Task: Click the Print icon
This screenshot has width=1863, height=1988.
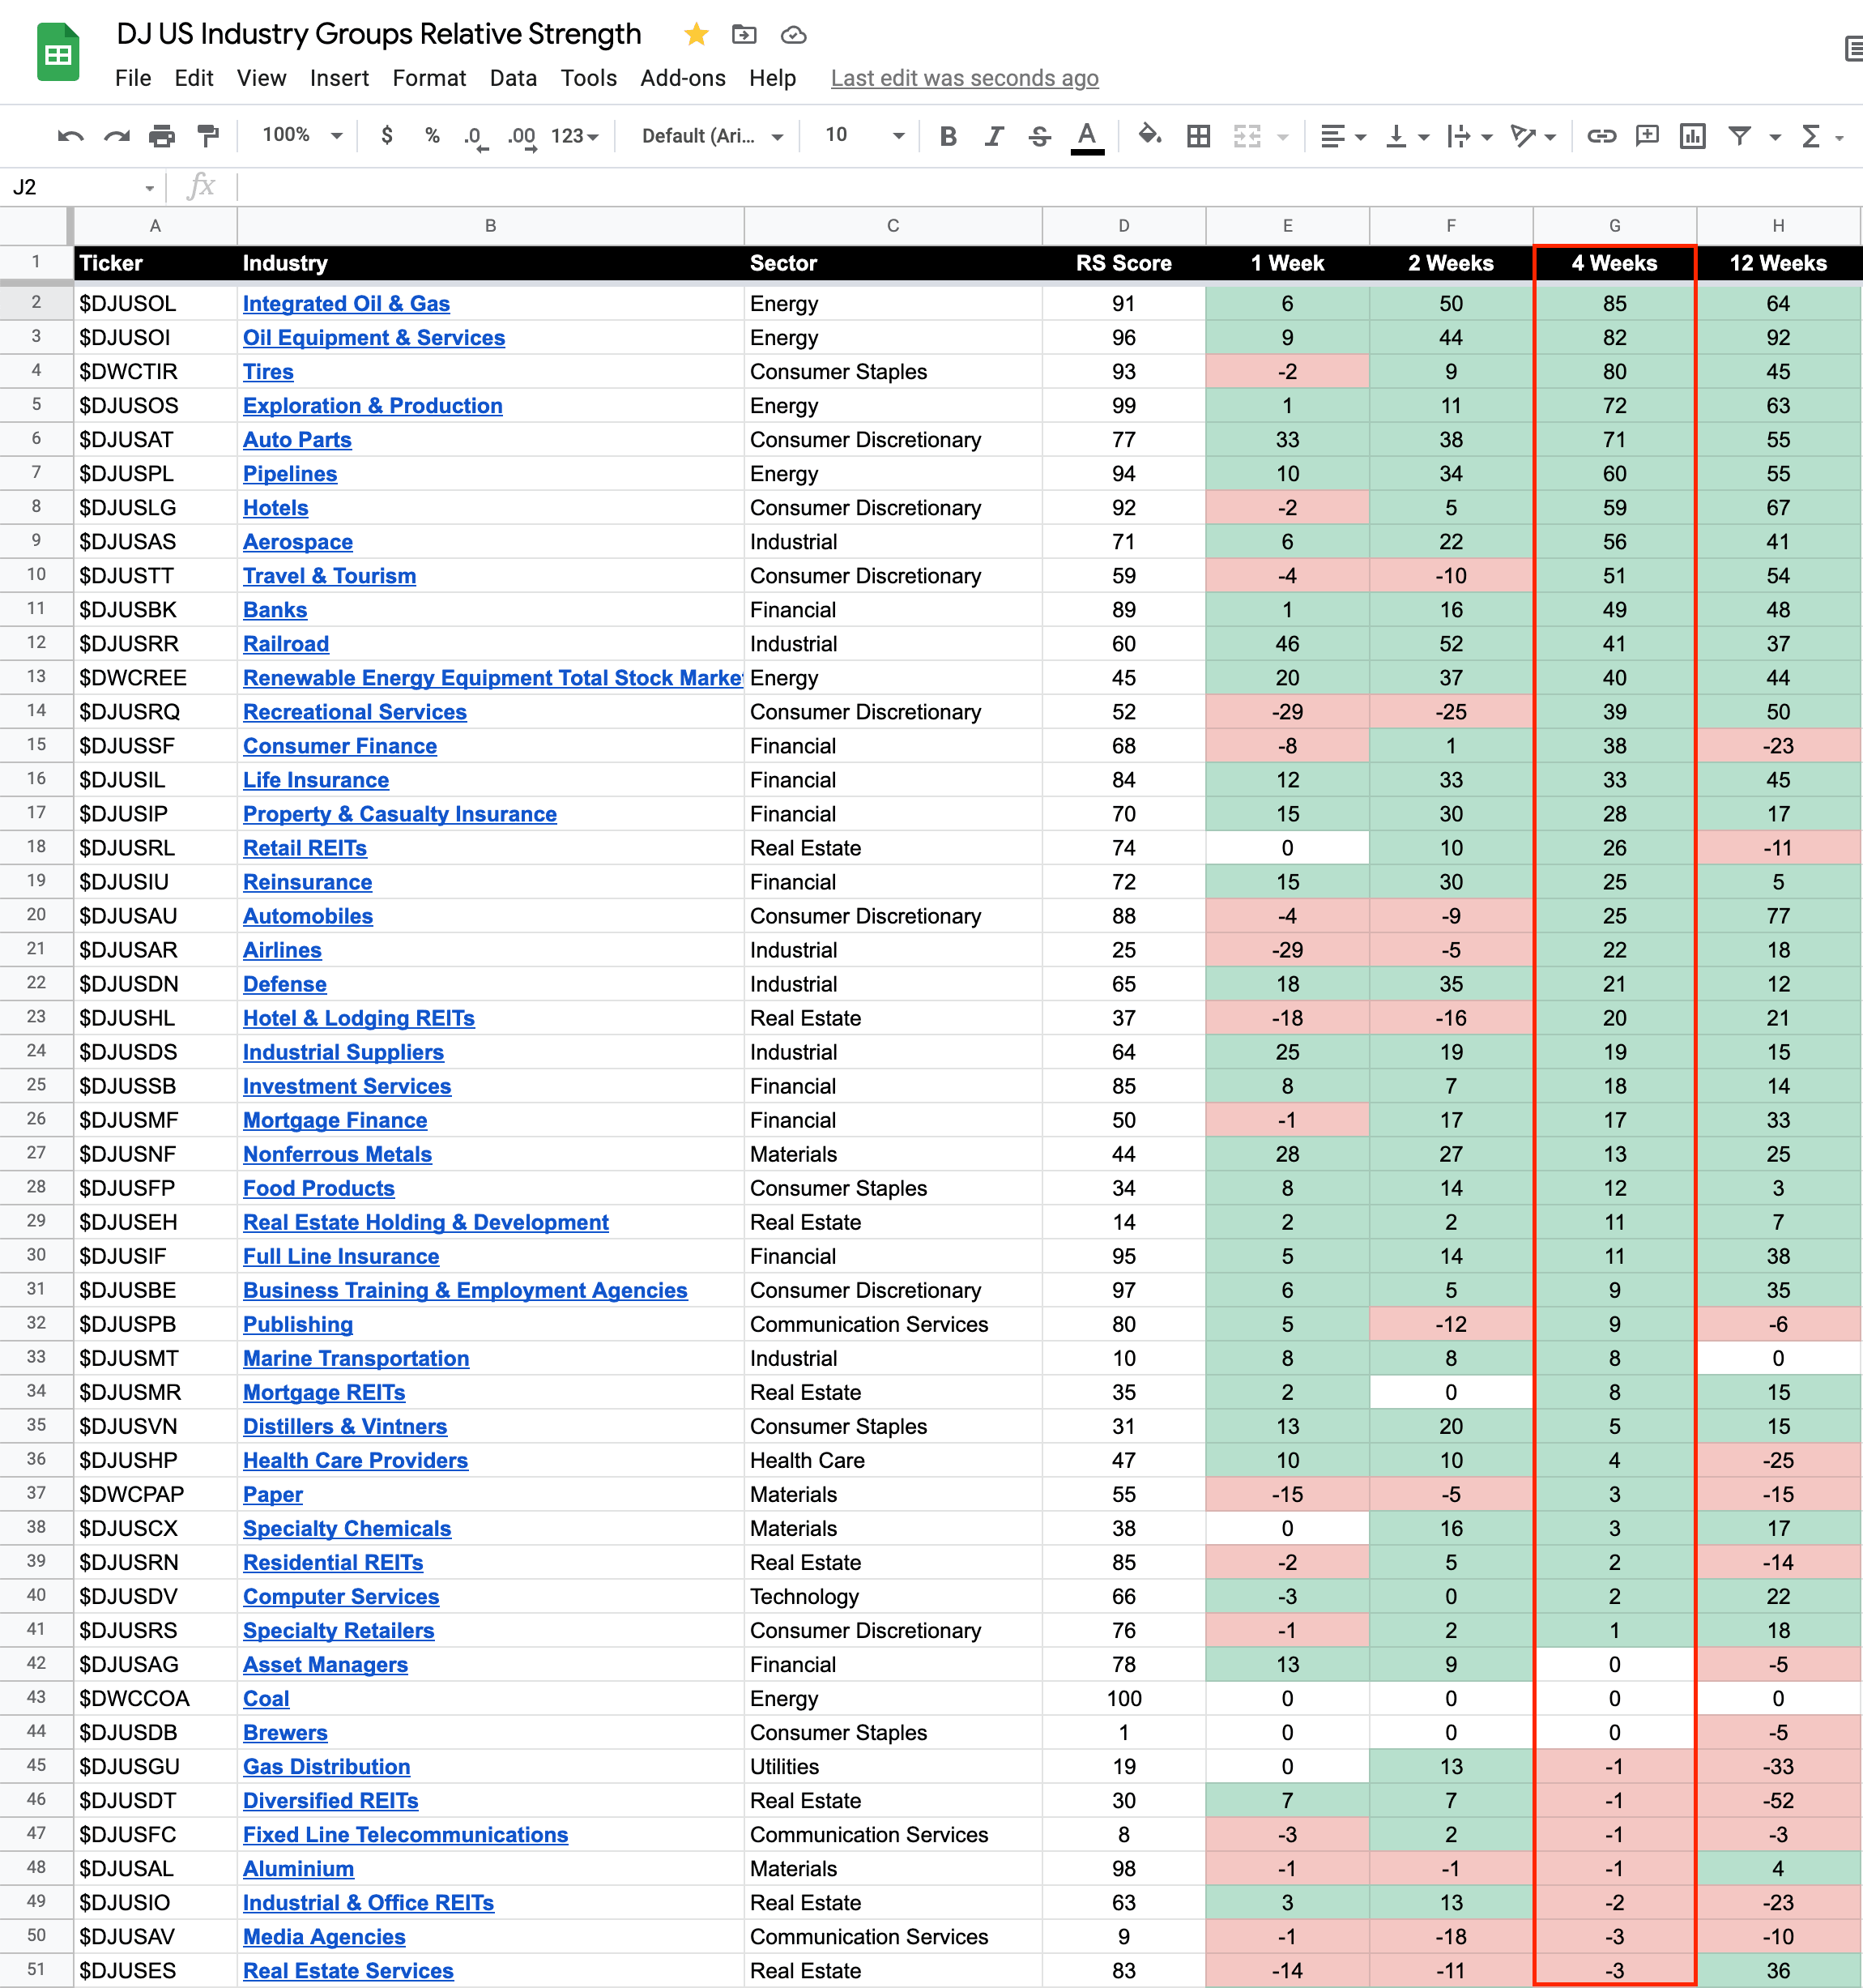Action: (x=161, y=136)
